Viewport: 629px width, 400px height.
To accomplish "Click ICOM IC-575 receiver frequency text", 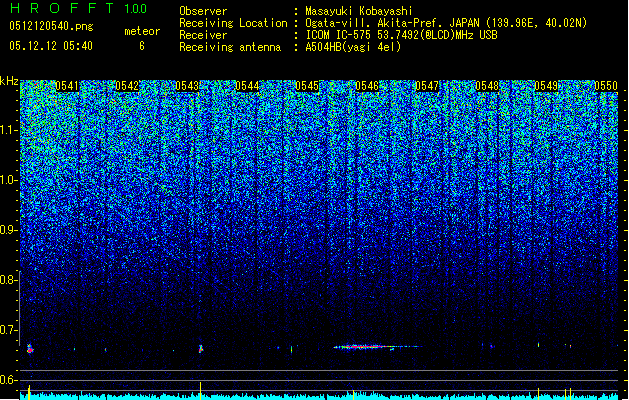I will coord(401,35).
